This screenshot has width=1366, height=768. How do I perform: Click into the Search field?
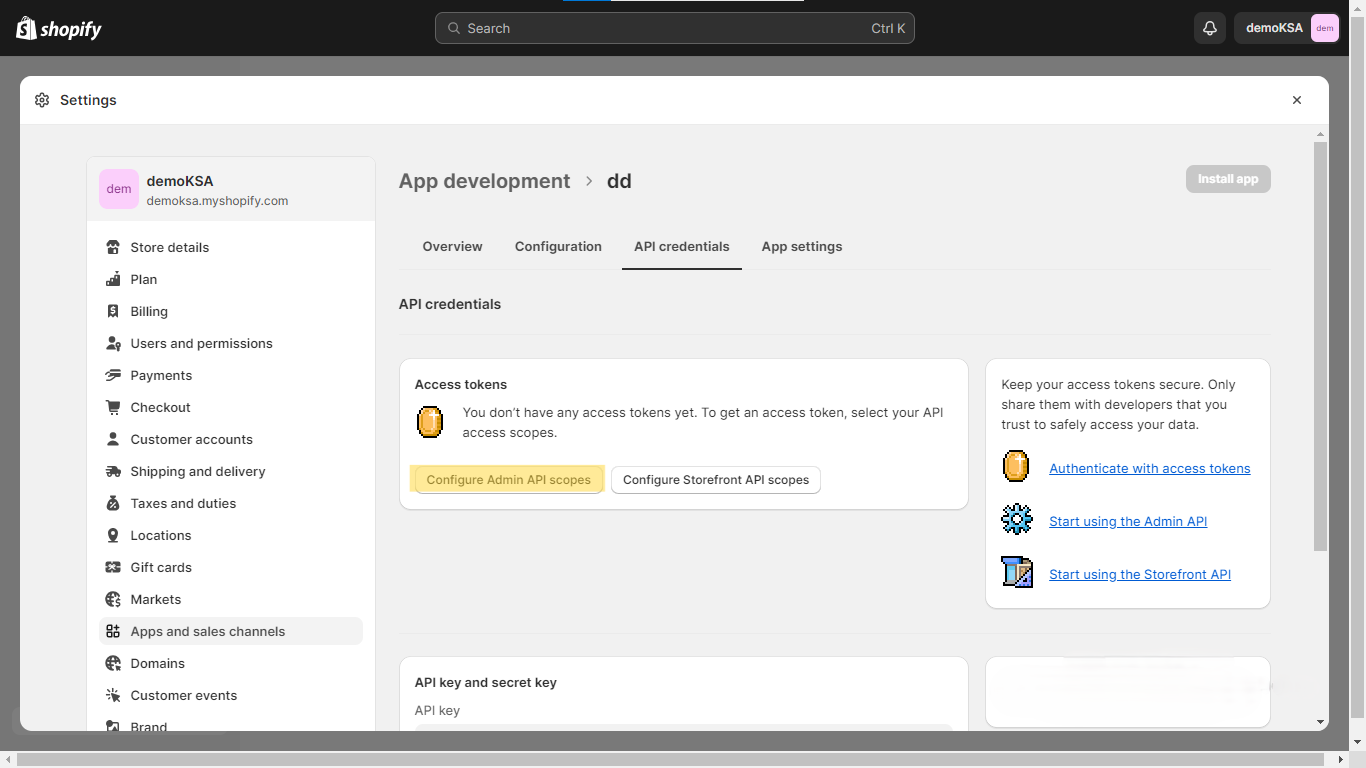click(674, 28)
